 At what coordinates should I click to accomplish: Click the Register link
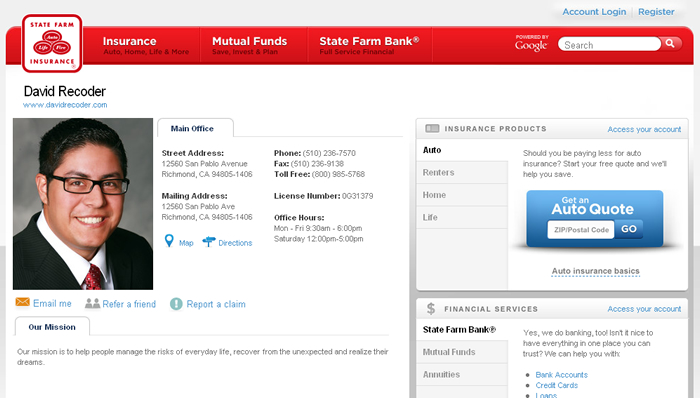(656, 12)
